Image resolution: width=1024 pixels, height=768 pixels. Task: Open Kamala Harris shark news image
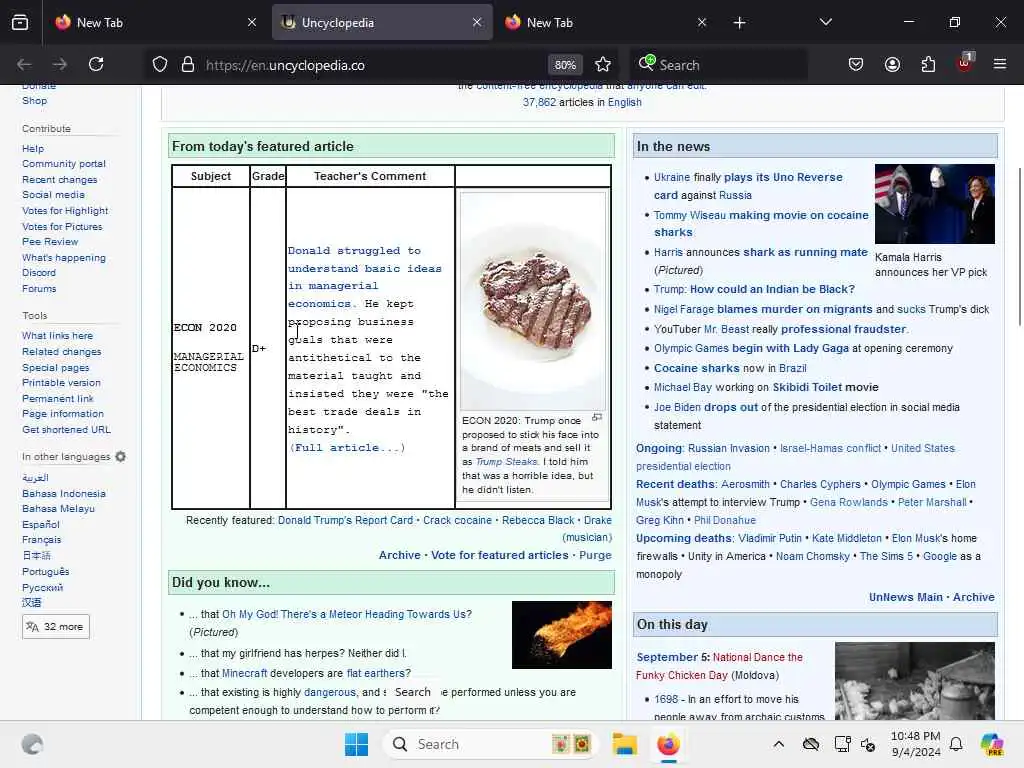pos(935,204)
